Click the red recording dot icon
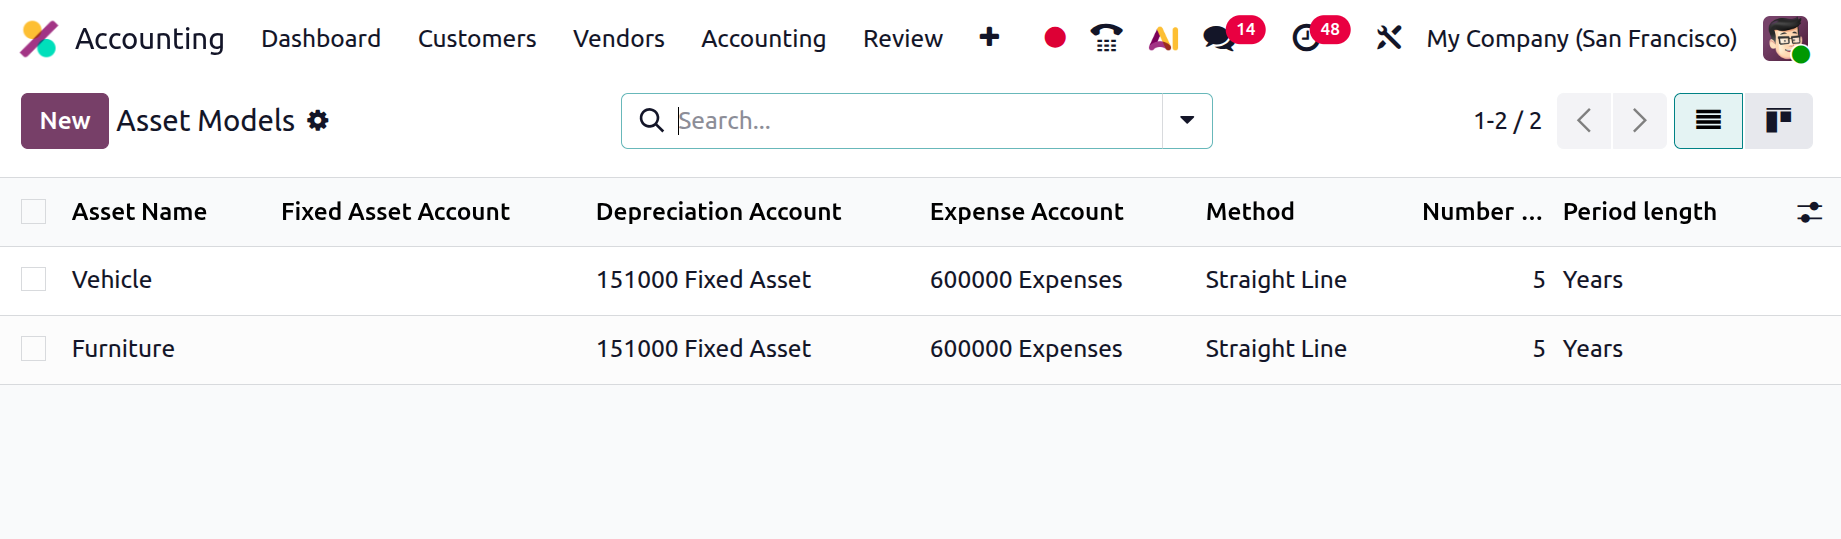 pos(1054,38)
